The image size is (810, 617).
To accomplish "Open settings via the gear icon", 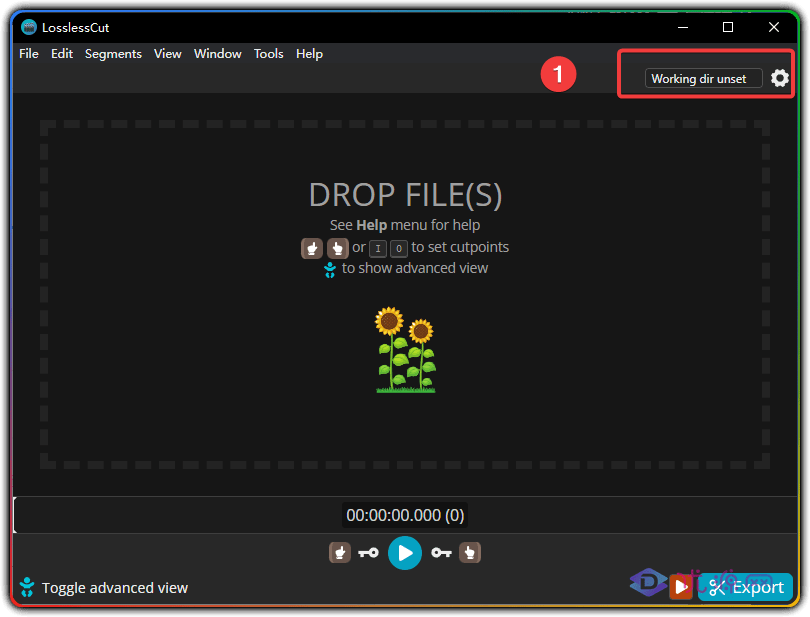I will point(780,78).
